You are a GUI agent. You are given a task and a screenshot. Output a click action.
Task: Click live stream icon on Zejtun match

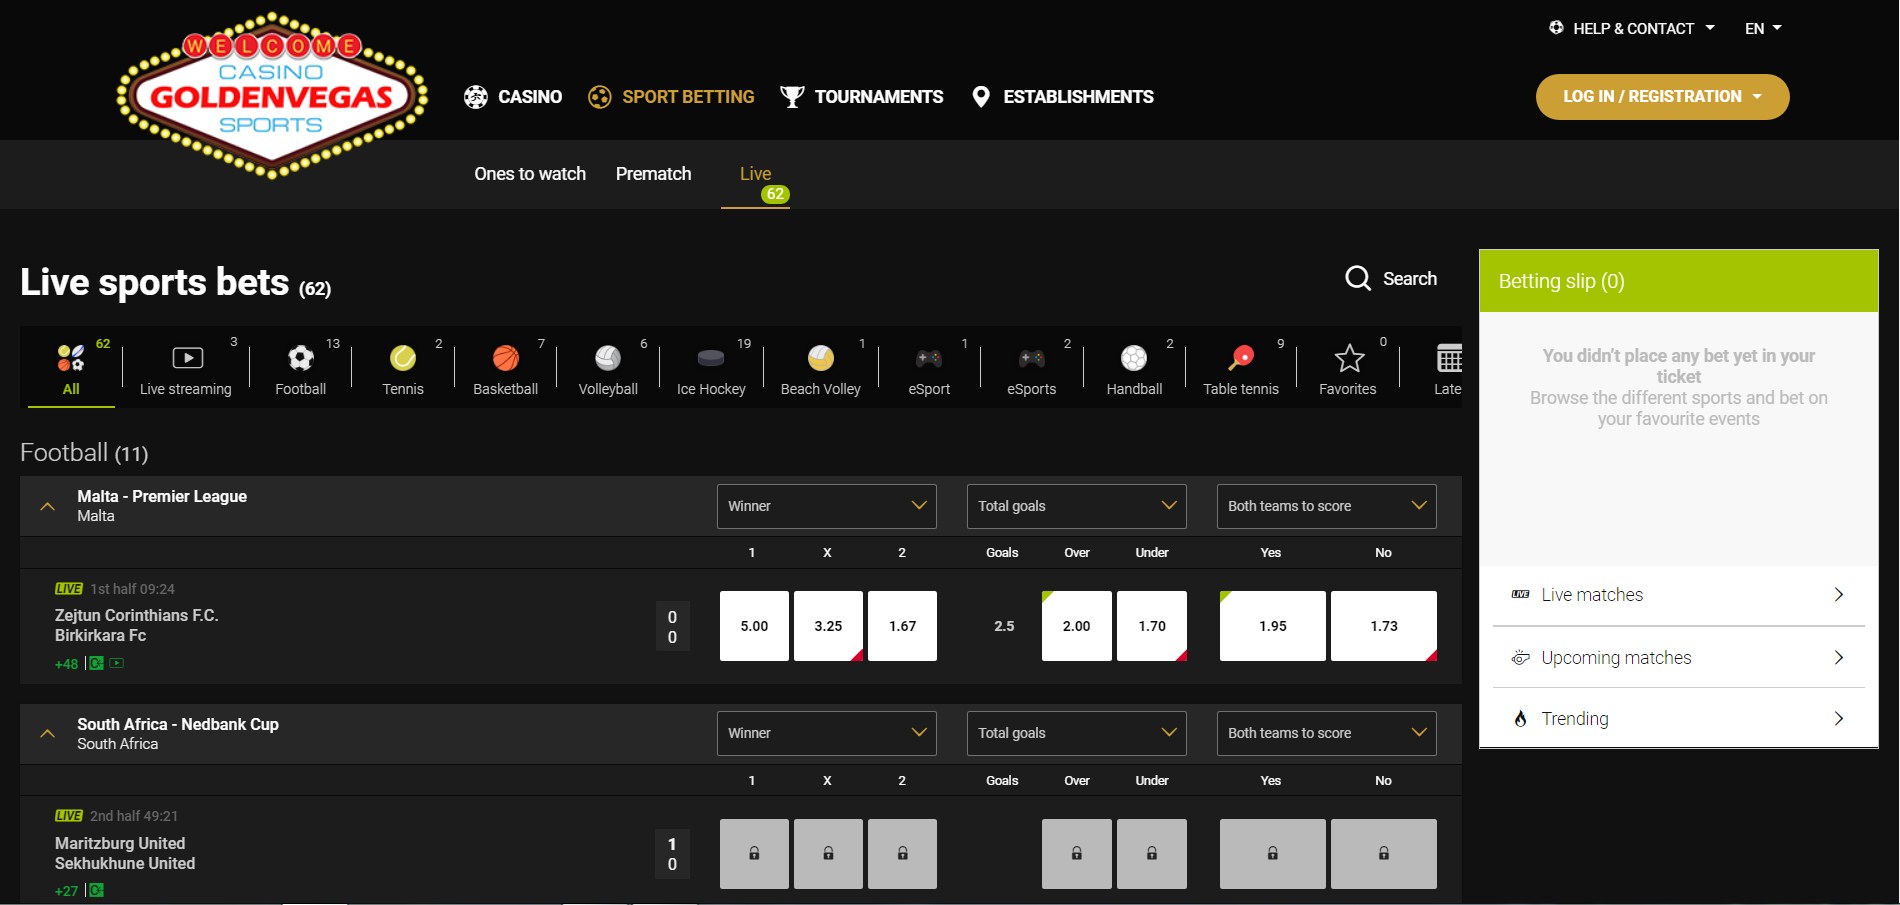click(117, 663)
